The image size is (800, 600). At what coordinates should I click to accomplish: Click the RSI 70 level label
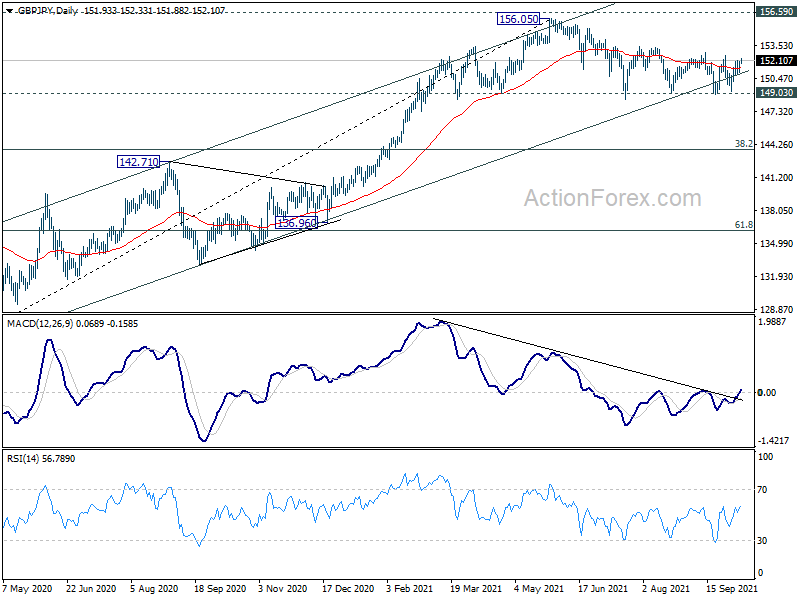762,490
